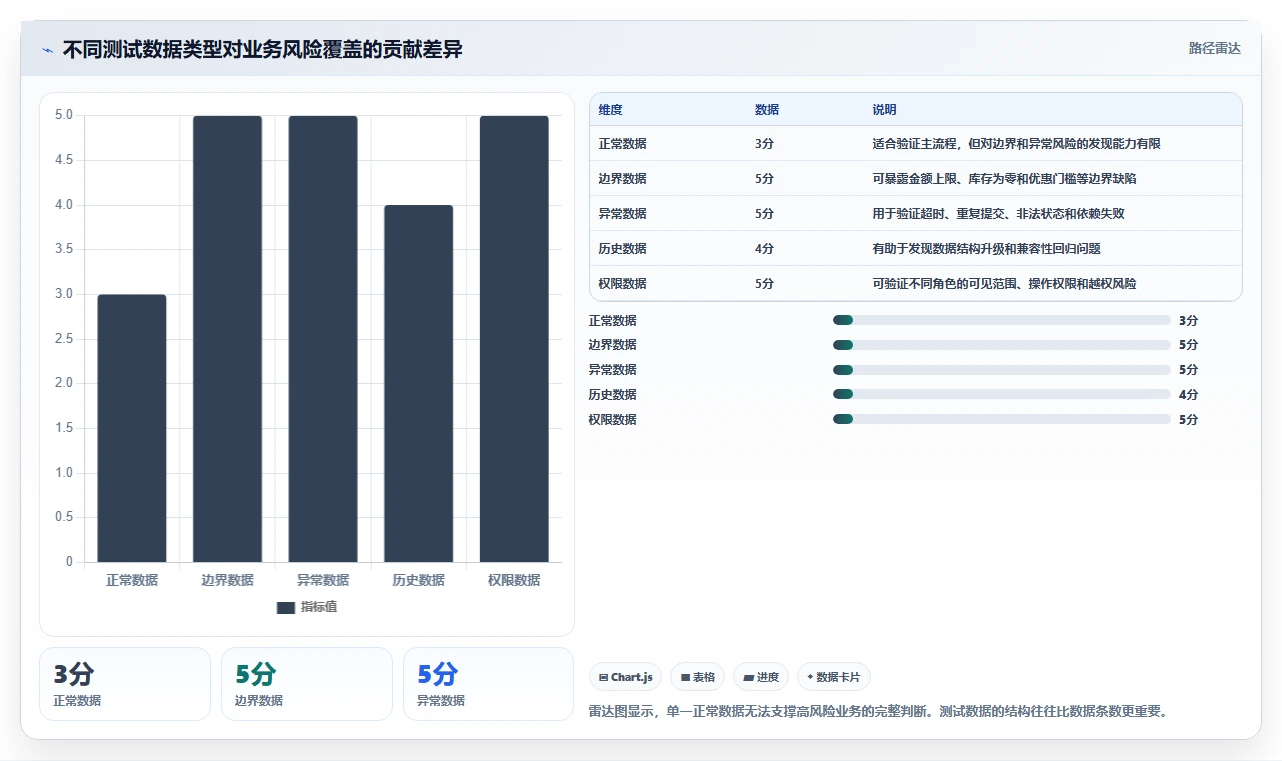
Task: Click the 历史数据 bar in the chart
Action: point(418,384)
